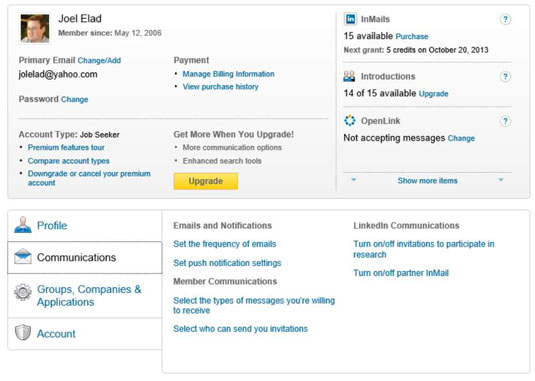Open Set the frequency of emails
The width and height of the screenshot is (535, 381).
pyautogui.click(x=225, y=244)
